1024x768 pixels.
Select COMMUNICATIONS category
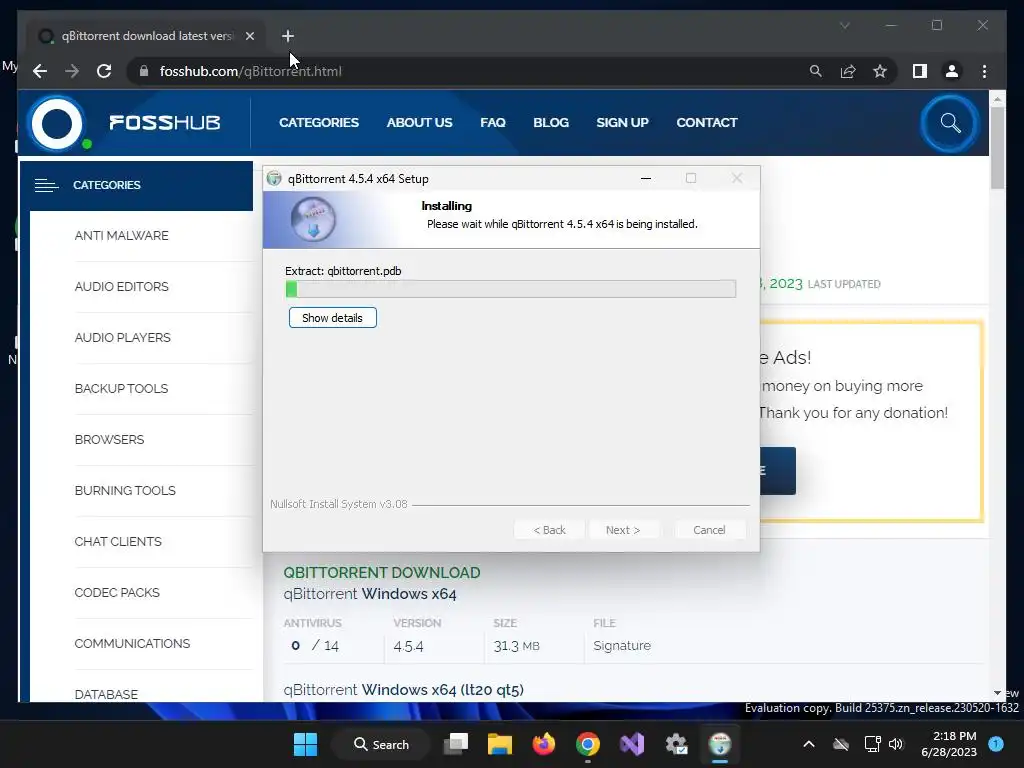point(132,643)
